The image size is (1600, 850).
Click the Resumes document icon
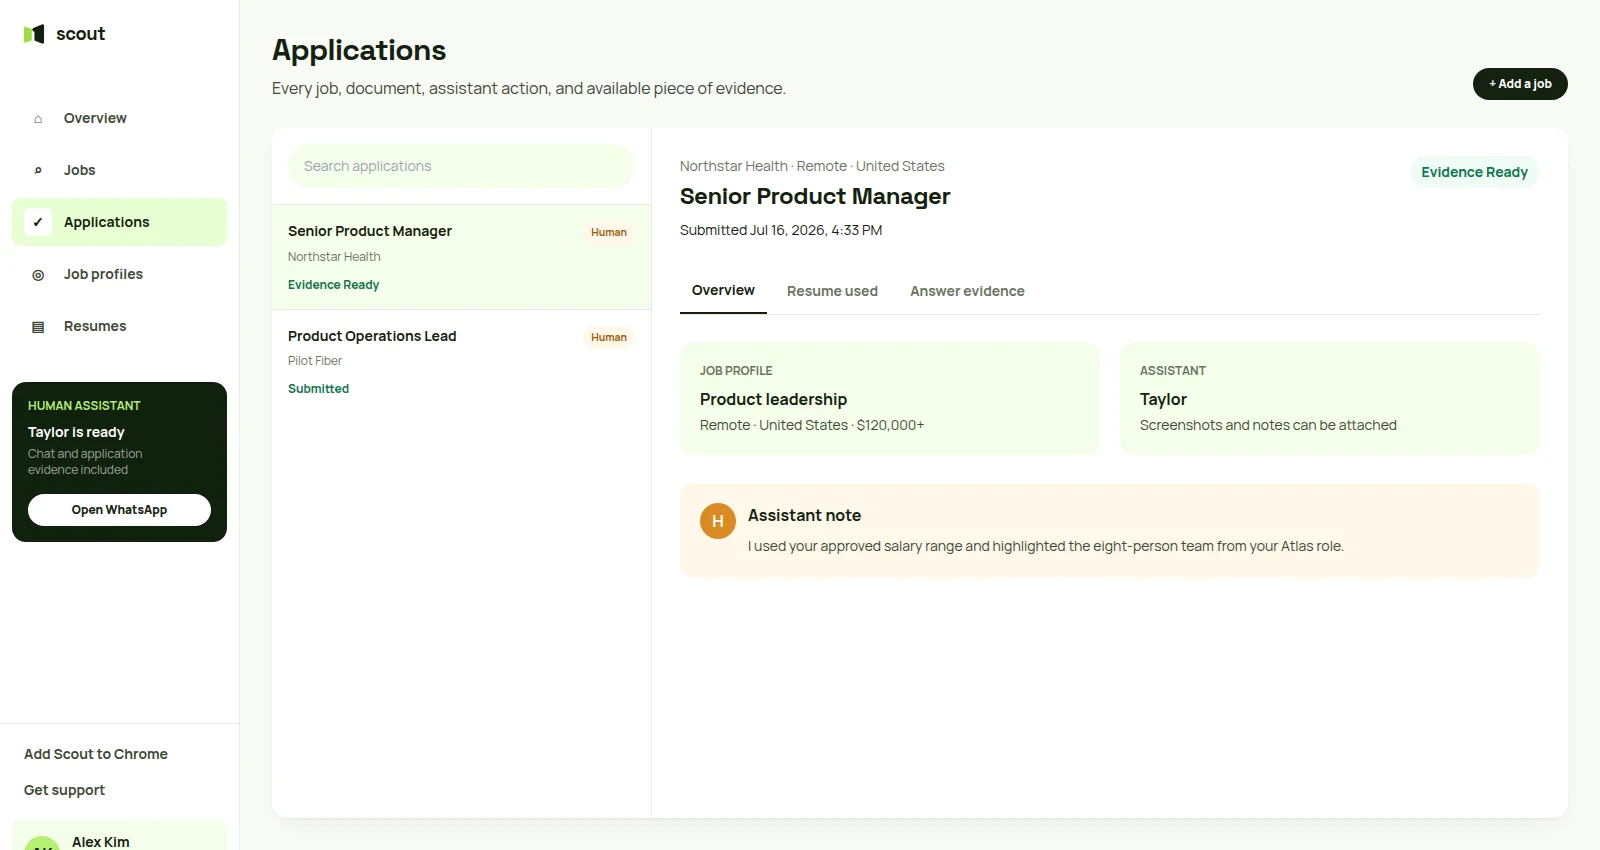pyautogui.click(x=38, y=327)
